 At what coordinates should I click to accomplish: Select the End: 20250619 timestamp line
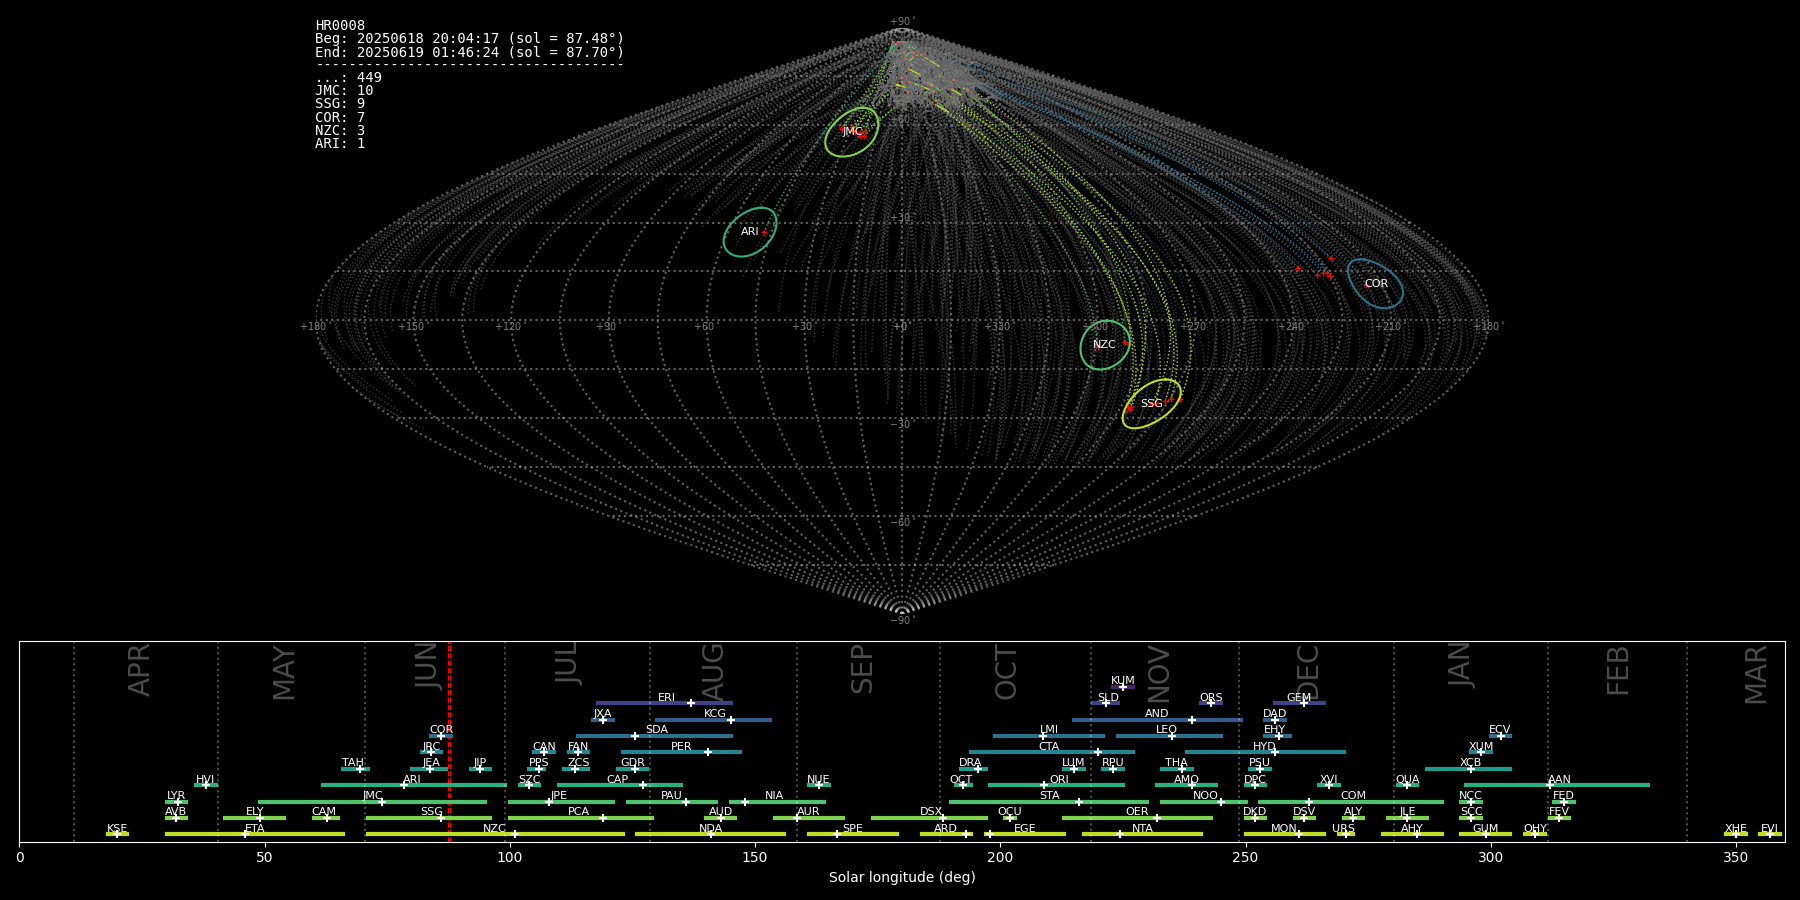tap(469, 52)
